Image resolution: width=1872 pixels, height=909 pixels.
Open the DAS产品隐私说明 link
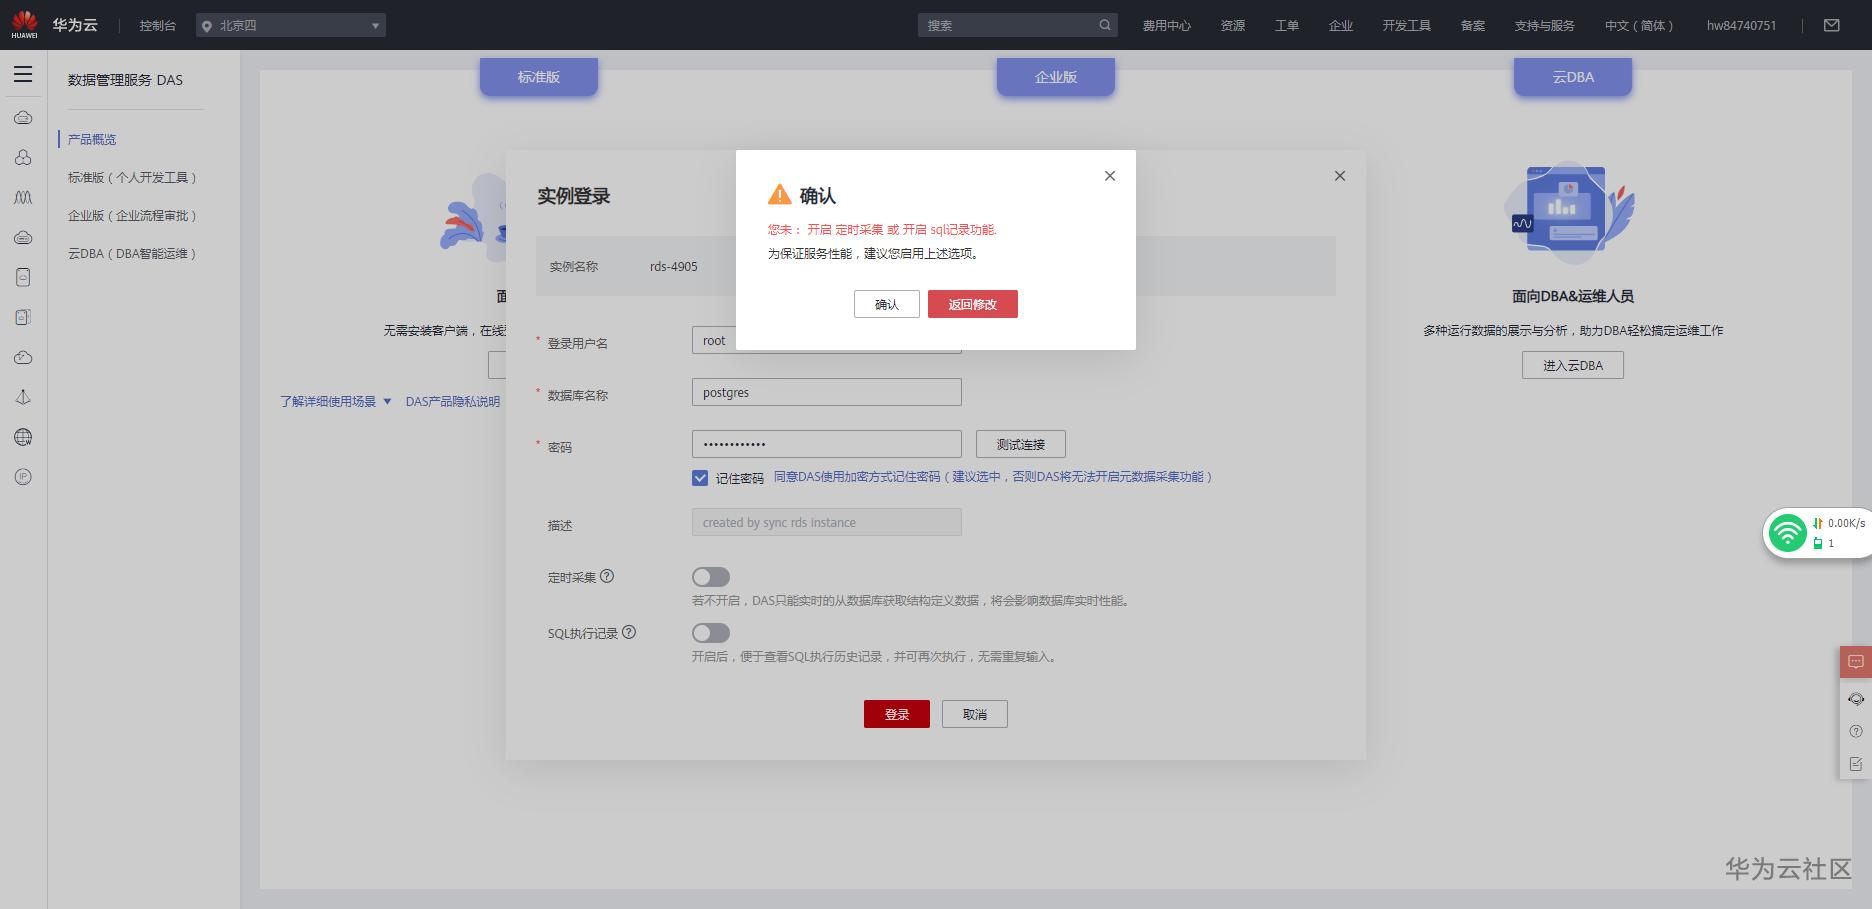pos(453,401)
